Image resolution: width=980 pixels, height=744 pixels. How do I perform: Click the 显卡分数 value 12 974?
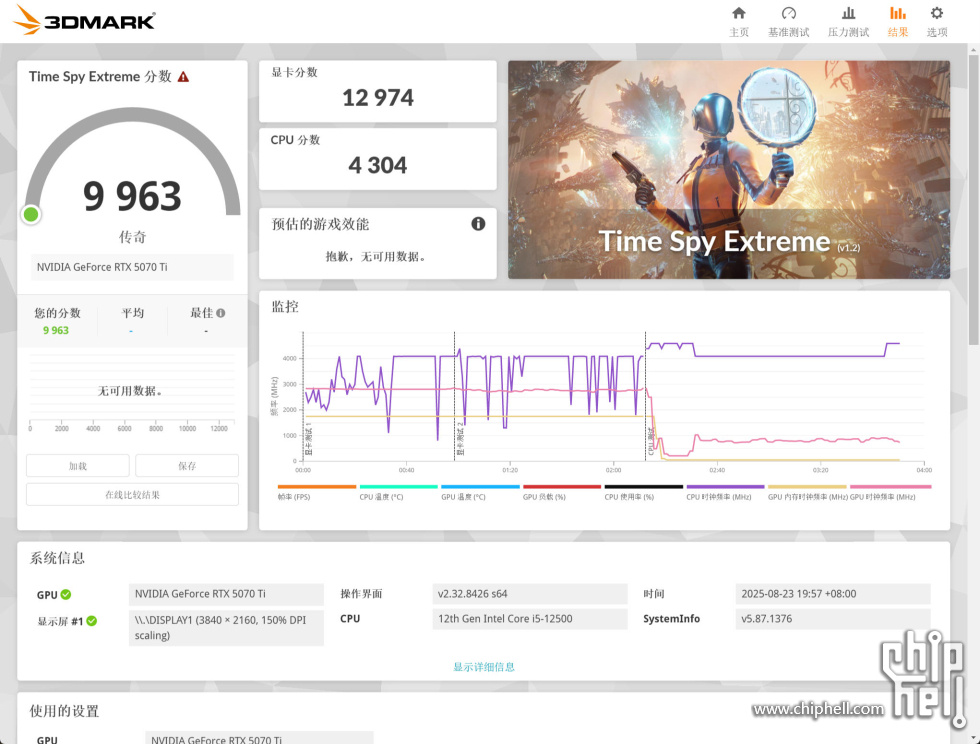(x=378, y=98)
